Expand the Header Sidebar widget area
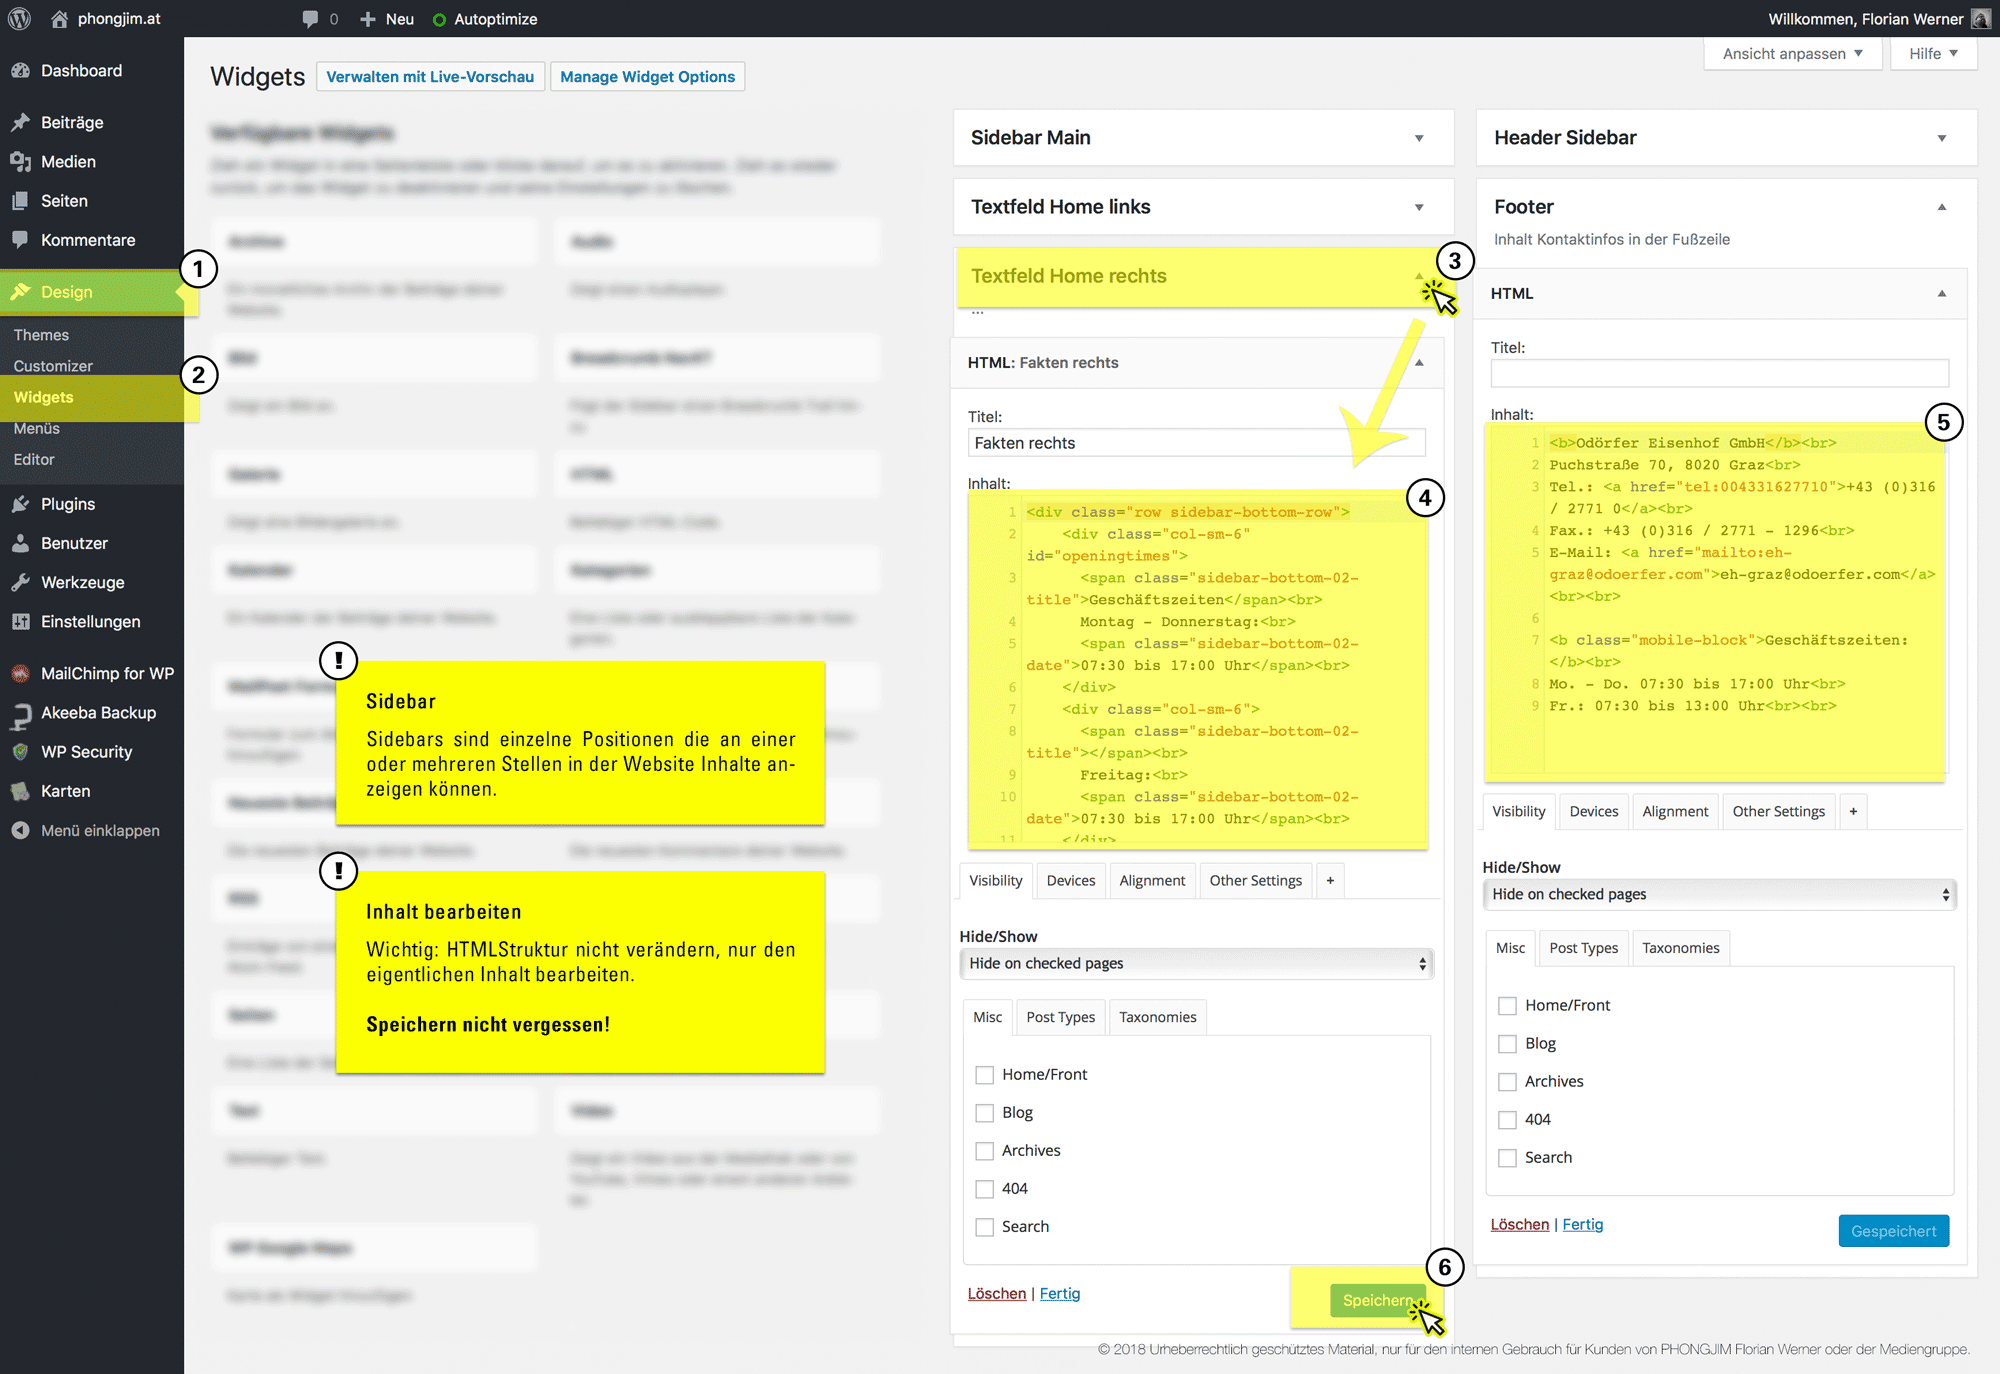The image size is (2000, 1374). 1942,138
